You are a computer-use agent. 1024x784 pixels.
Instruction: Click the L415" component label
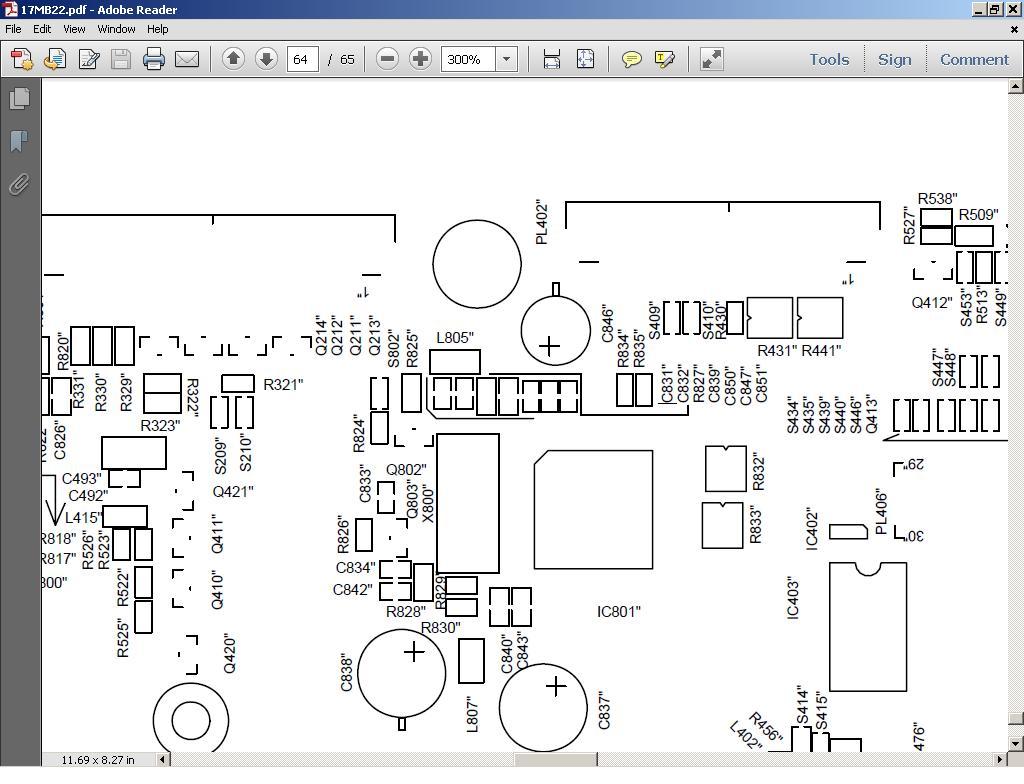click(x=84, y=518)
